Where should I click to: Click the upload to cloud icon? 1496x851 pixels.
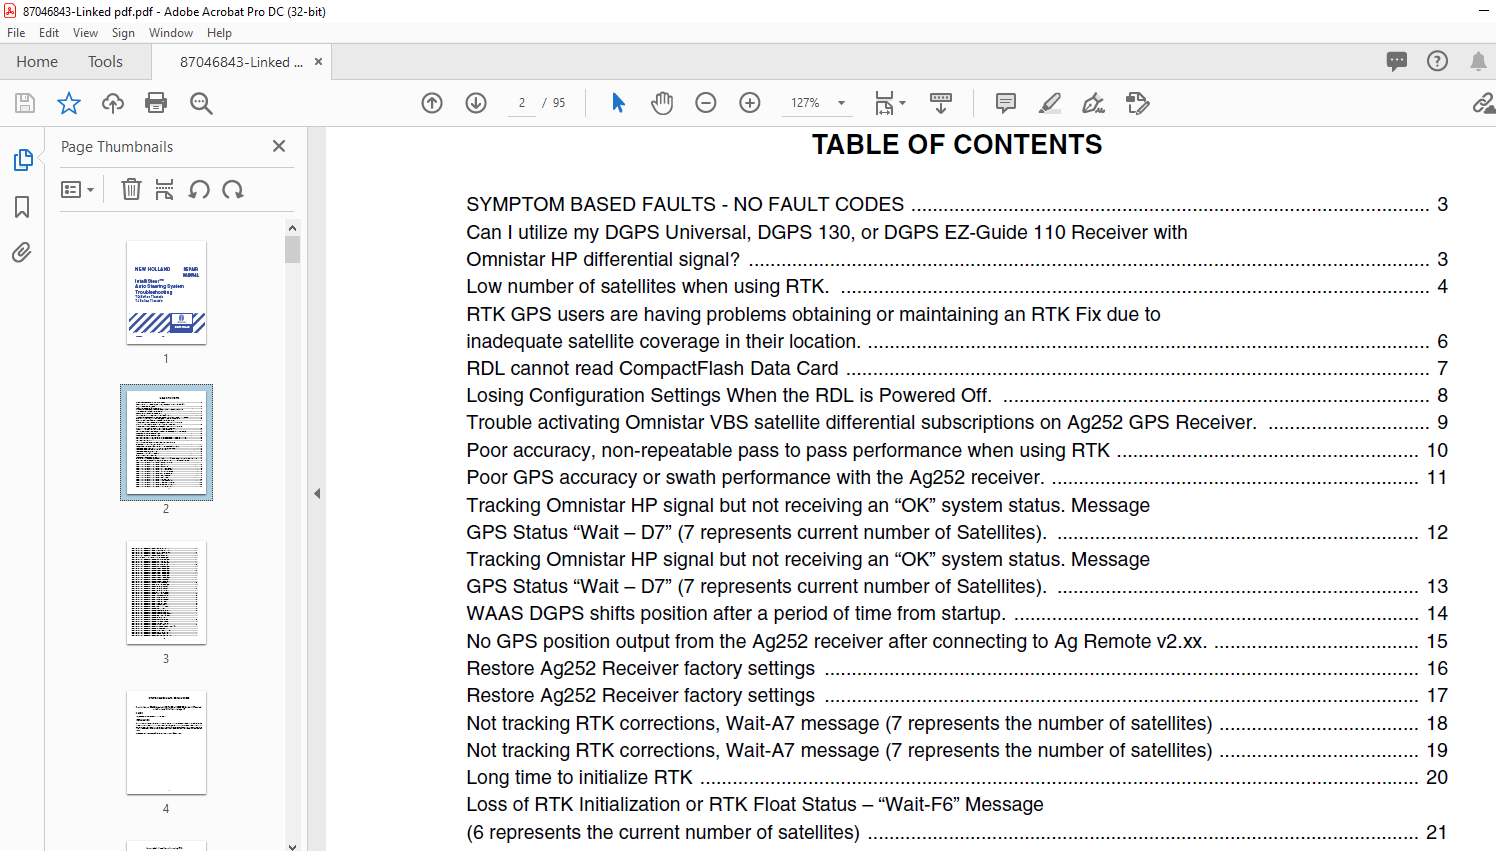coord(113,103)
